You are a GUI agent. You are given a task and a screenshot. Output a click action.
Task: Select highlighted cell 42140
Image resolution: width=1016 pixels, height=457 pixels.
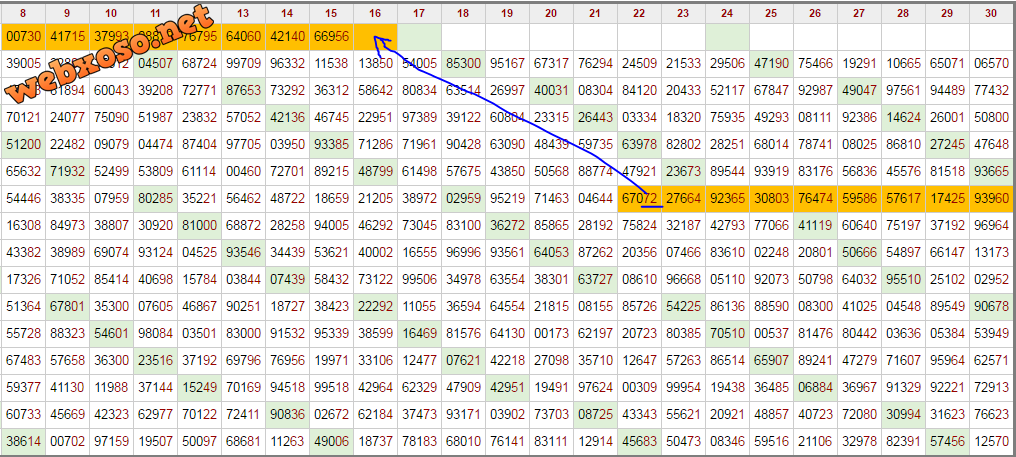[288, 38]
